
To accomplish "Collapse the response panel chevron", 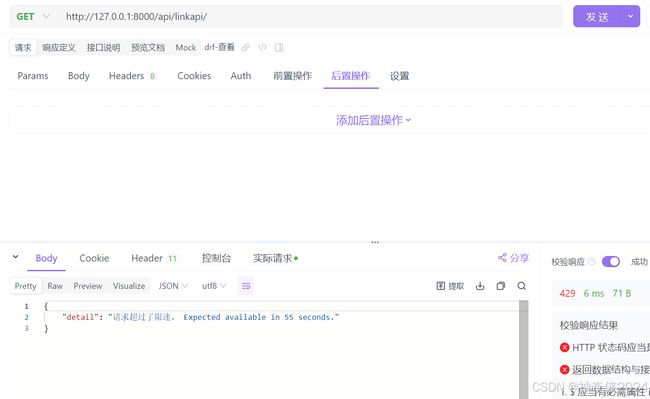I will (15, 257).
